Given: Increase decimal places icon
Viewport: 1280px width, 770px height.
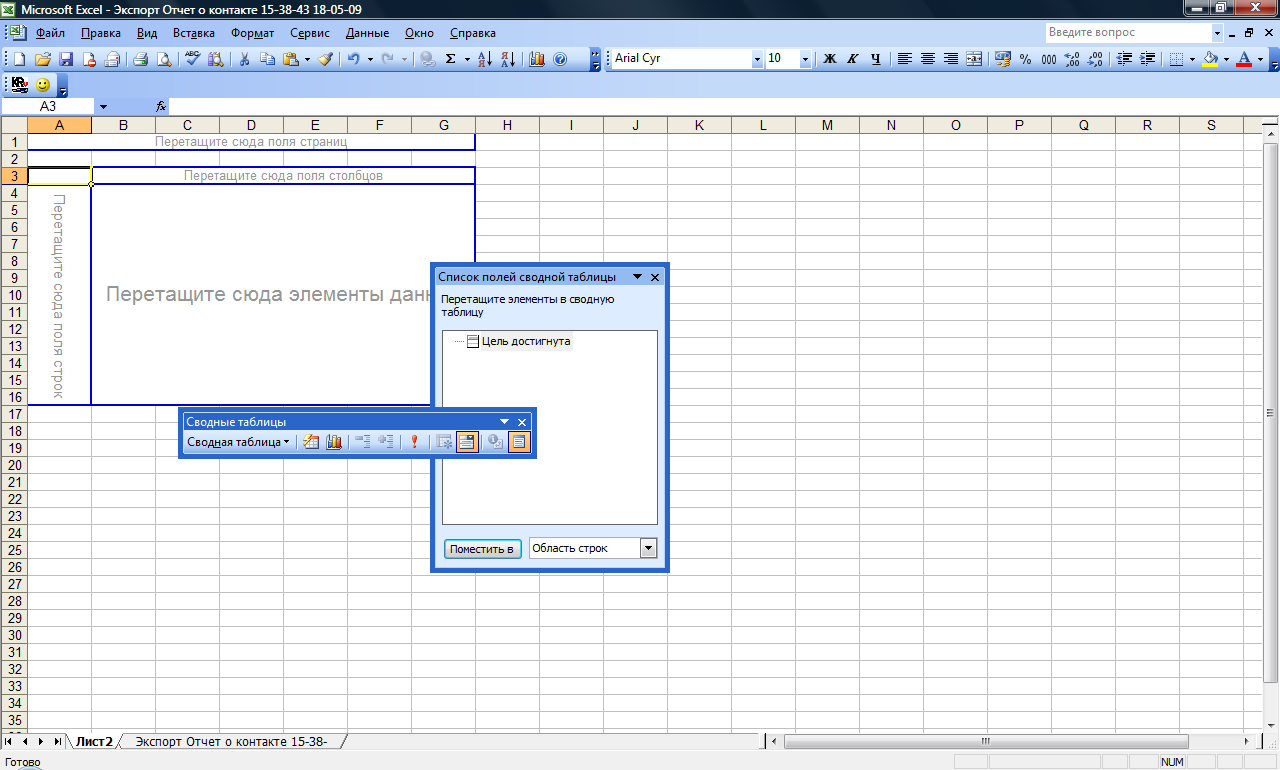Looking at the screenshot, I should [1072, 59].
